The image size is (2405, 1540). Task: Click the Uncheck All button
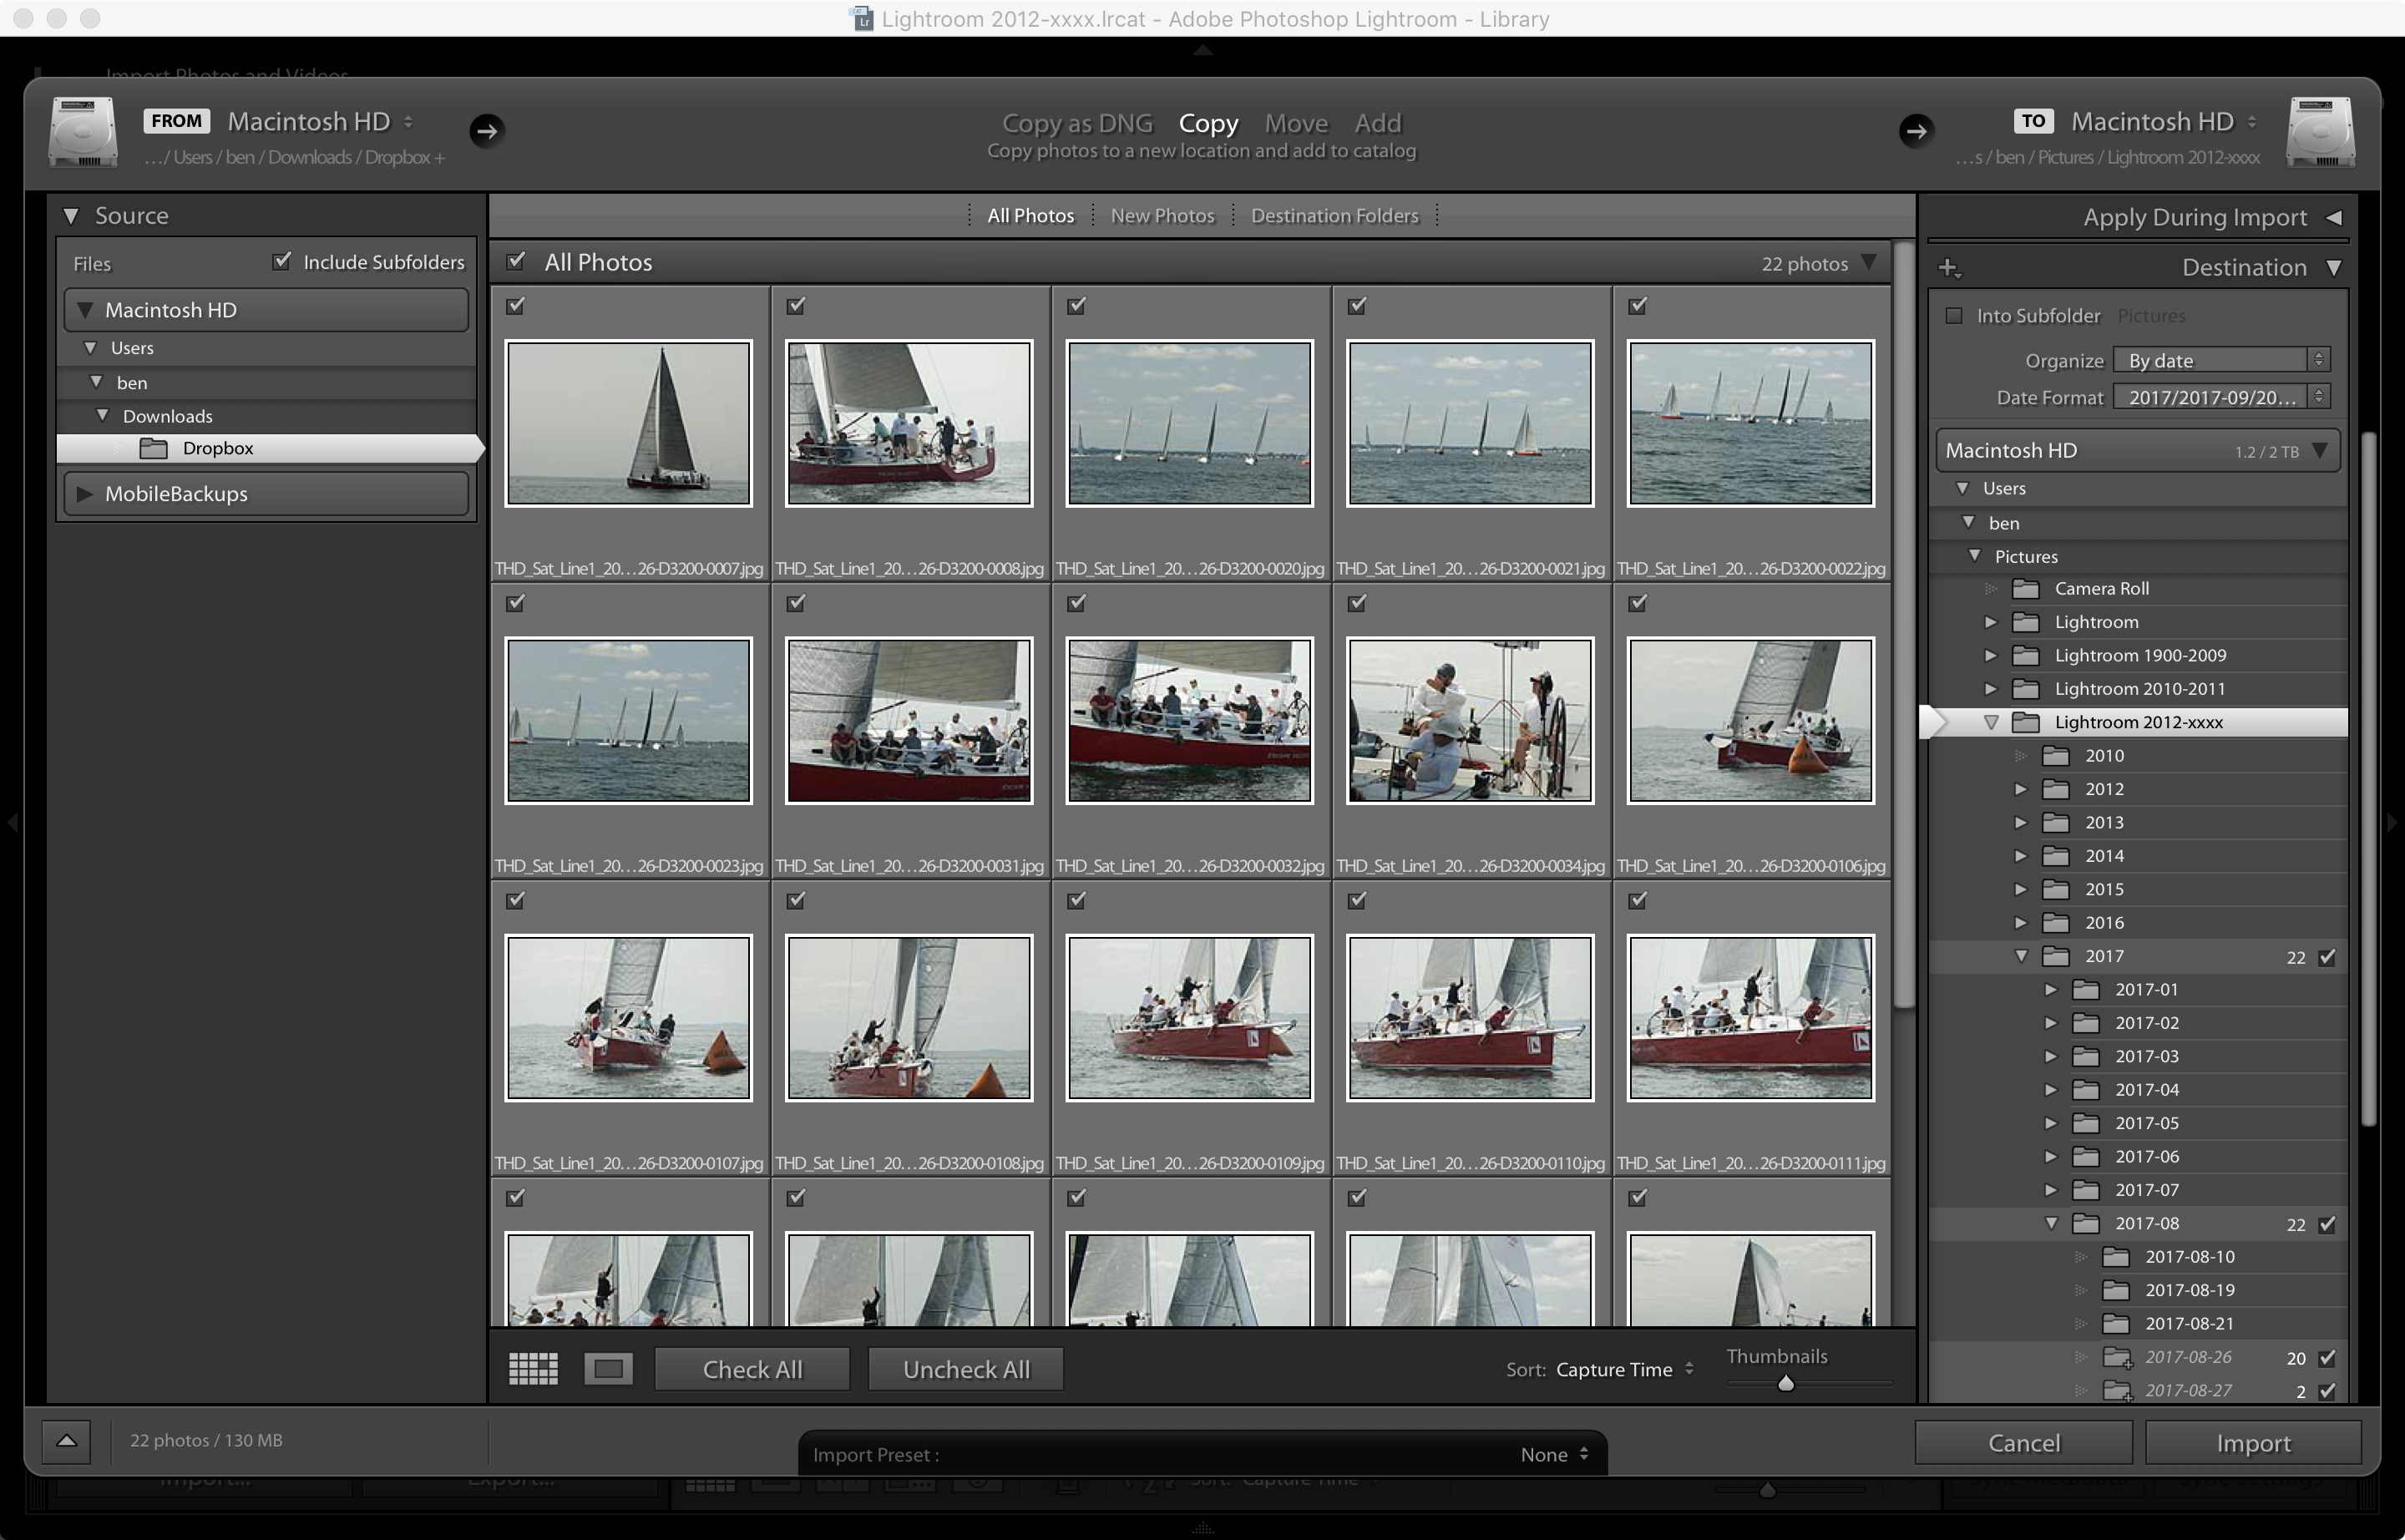(965, 1369)
